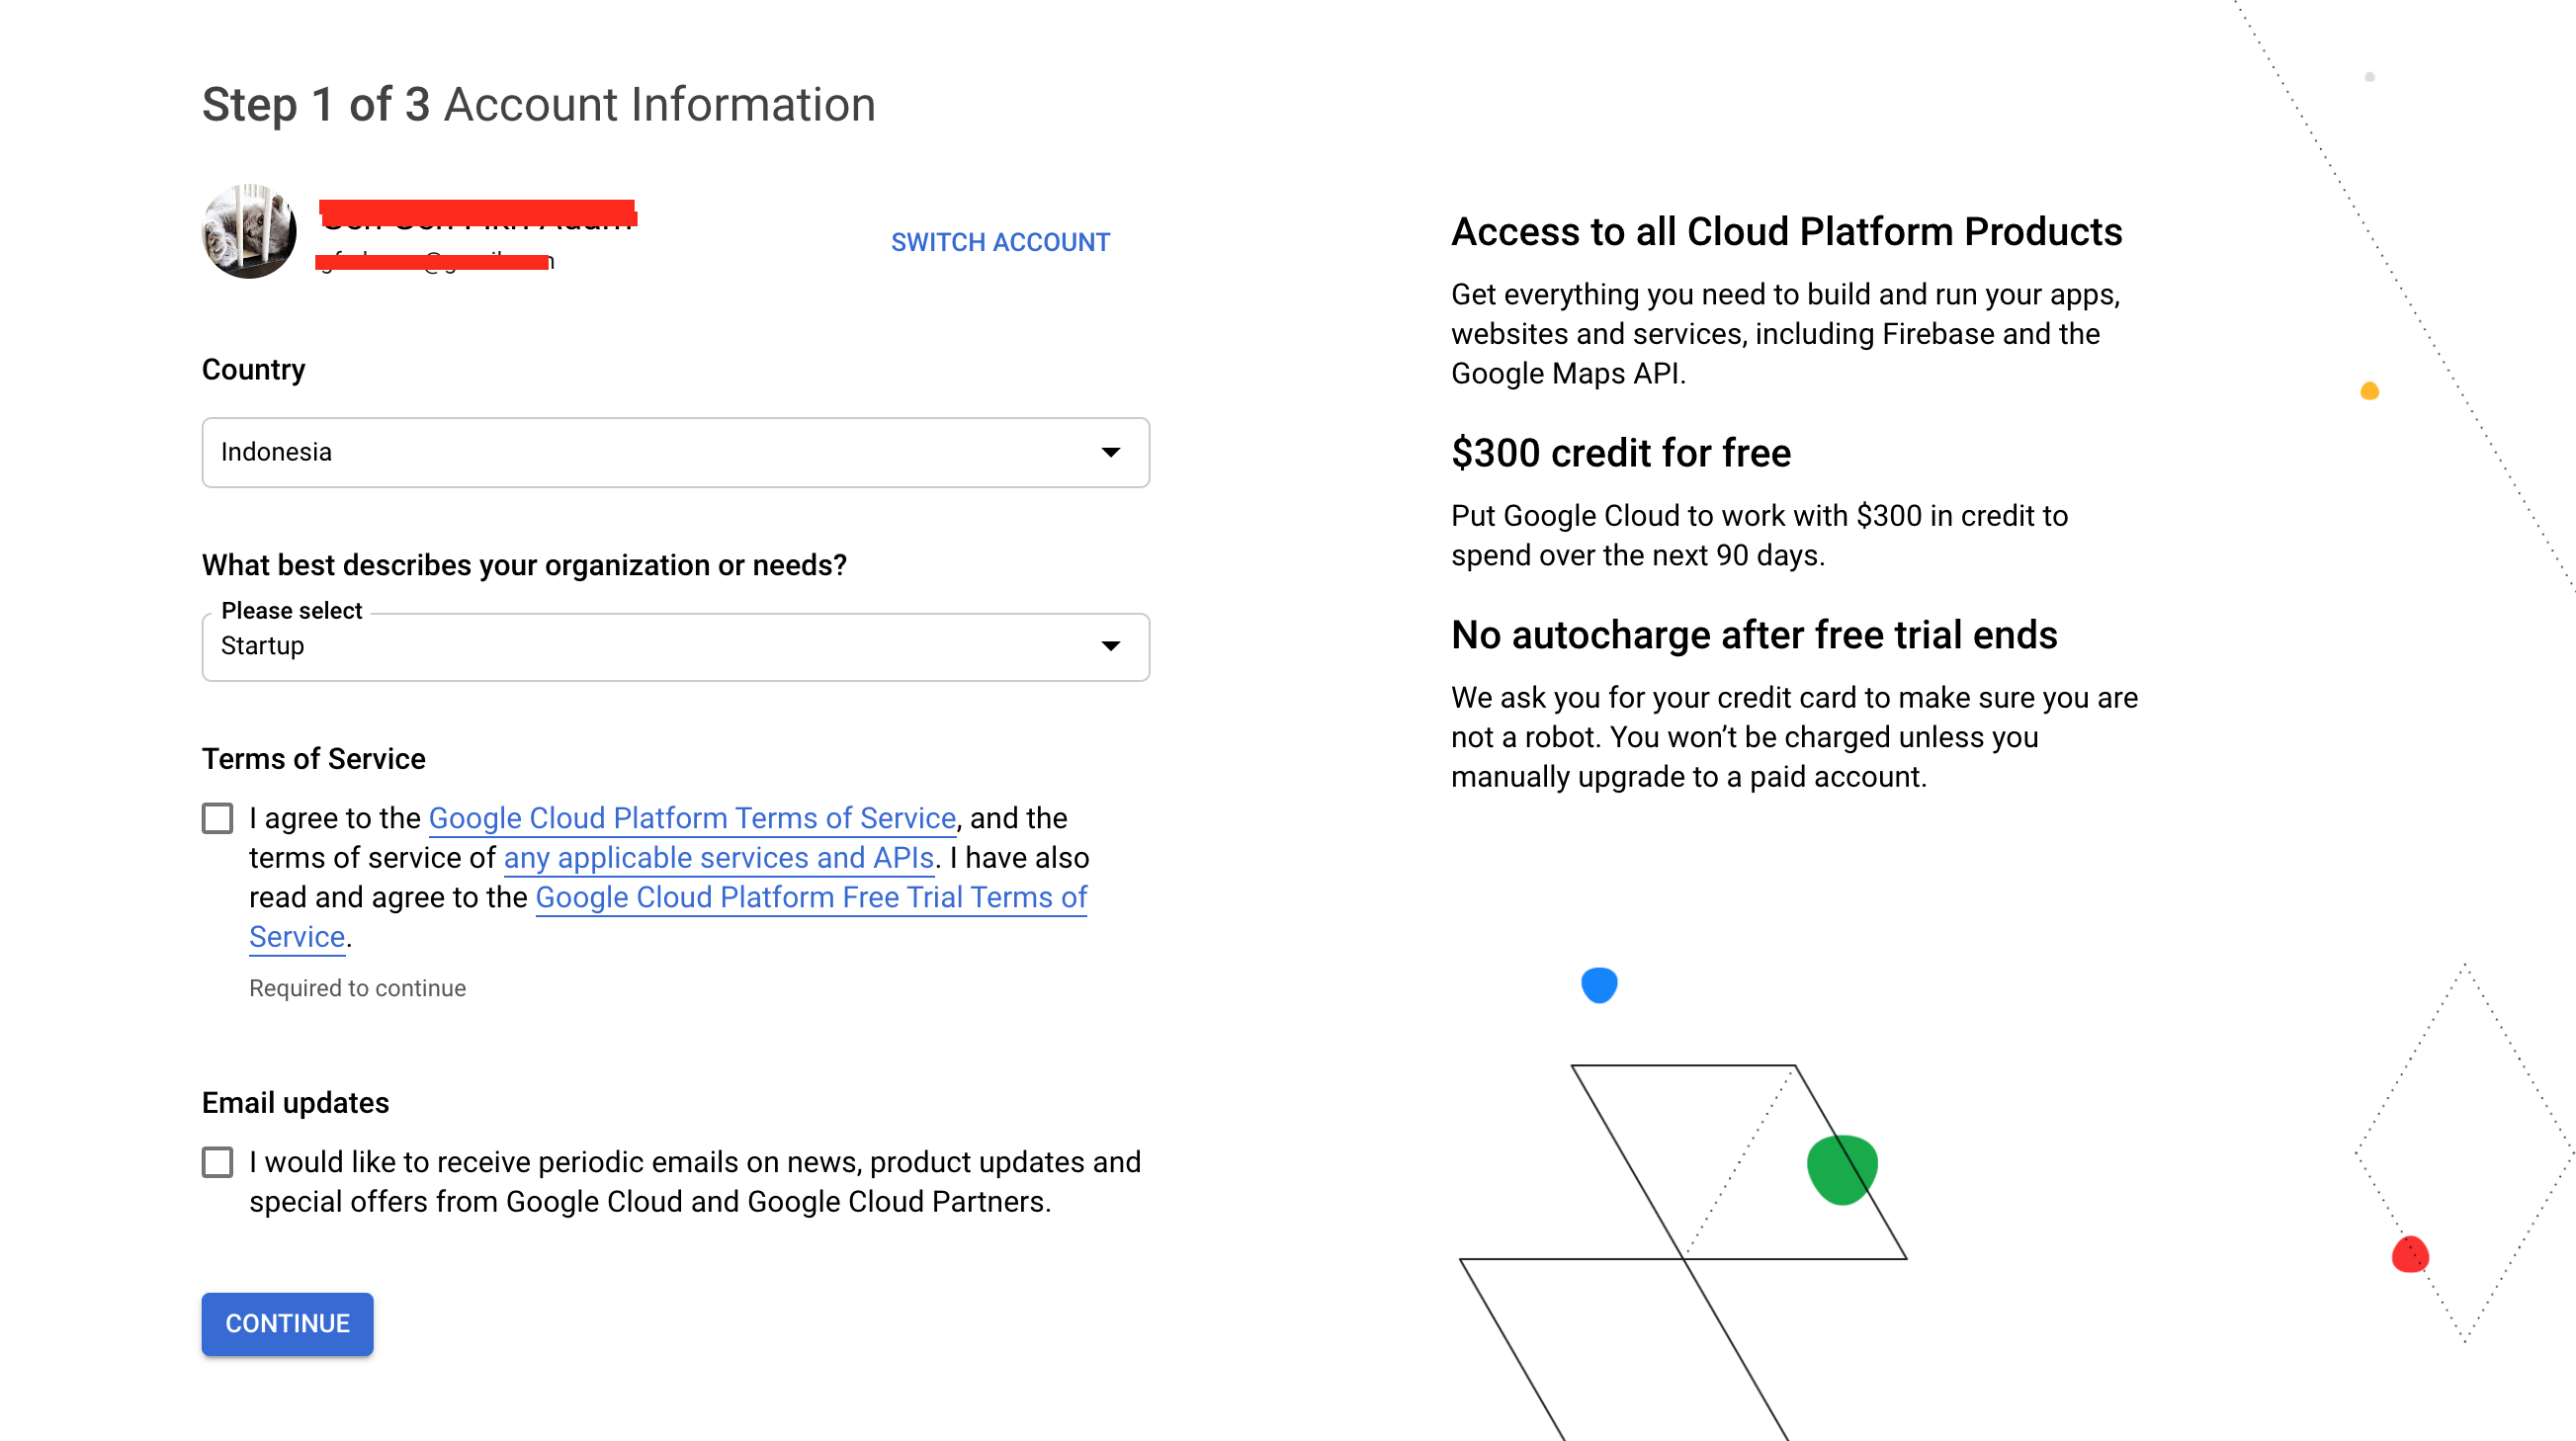
Task: Open the Country dropdown showing Indonesia
Action: coord(676,452)
